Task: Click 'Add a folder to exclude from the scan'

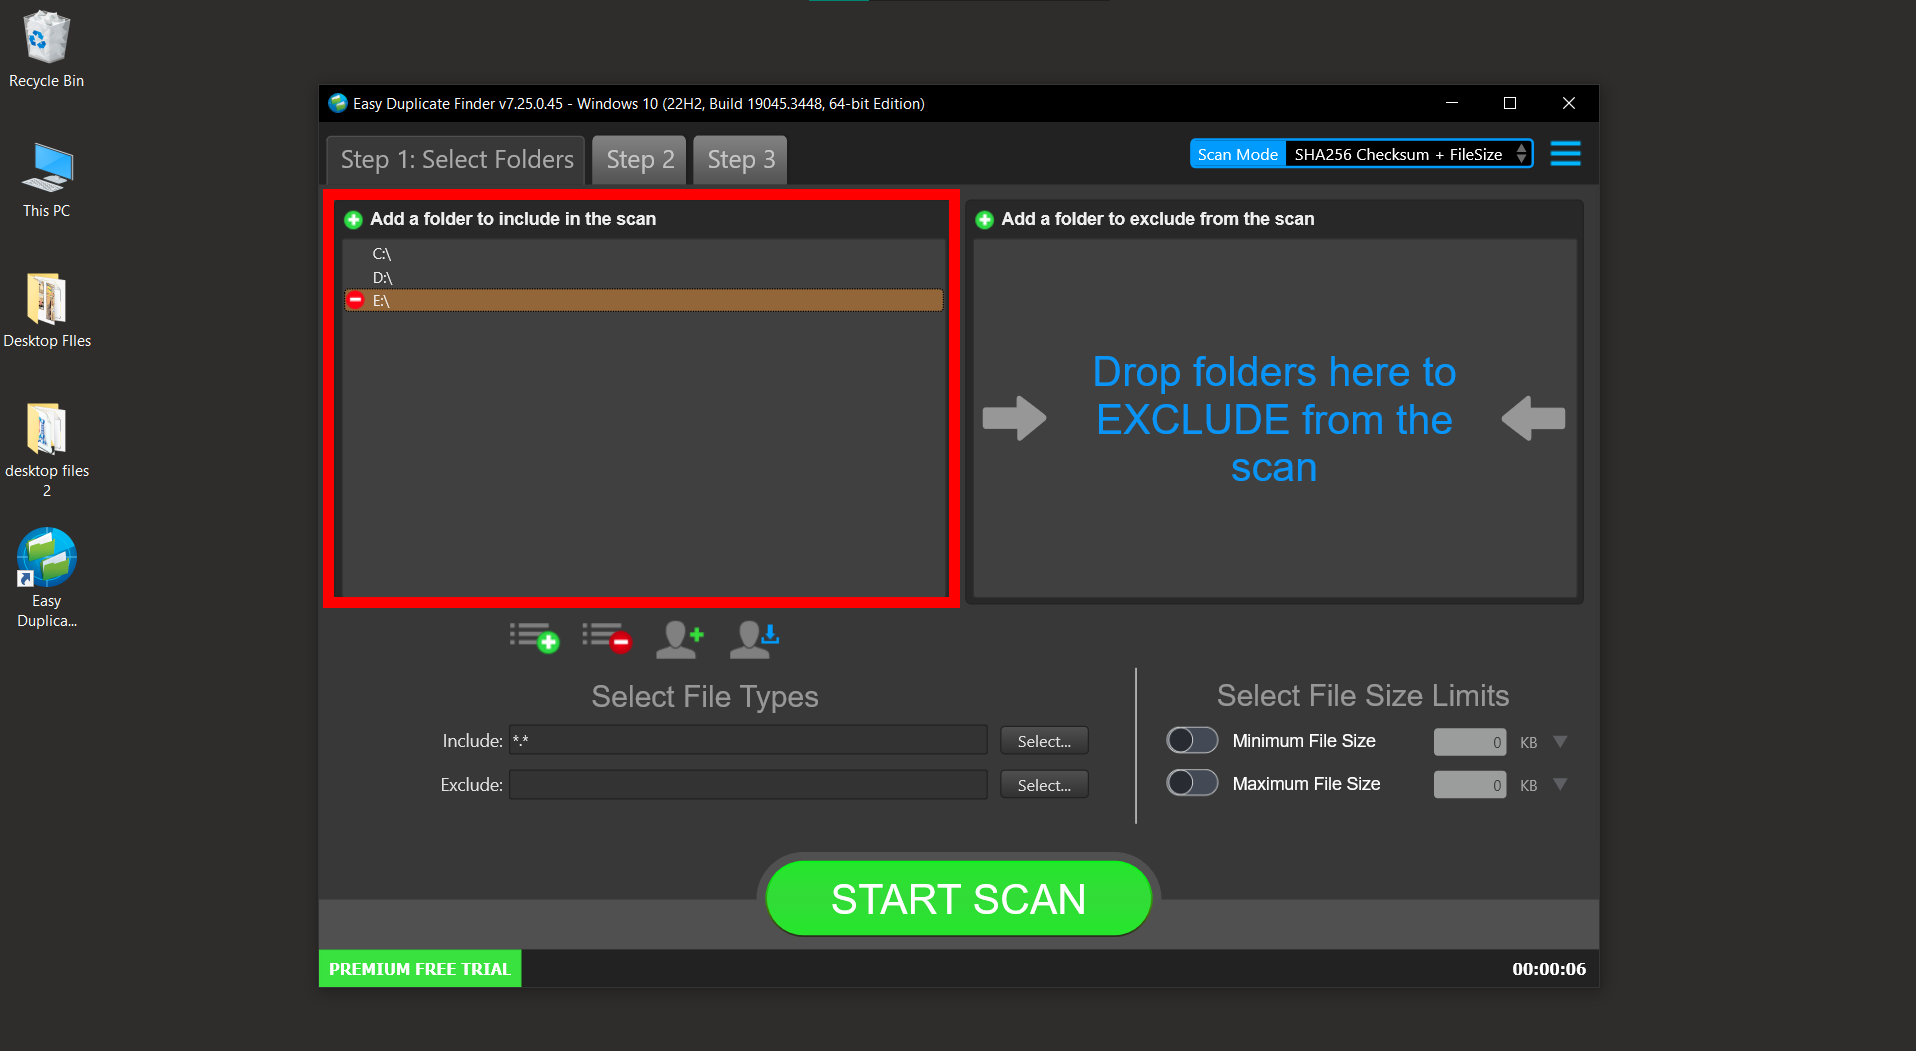Action: click(x=1158, y=219)
